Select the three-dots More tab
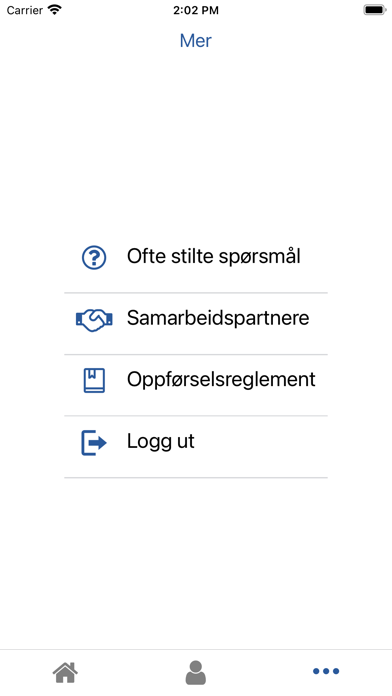392x696 pixels. [326, 671]
